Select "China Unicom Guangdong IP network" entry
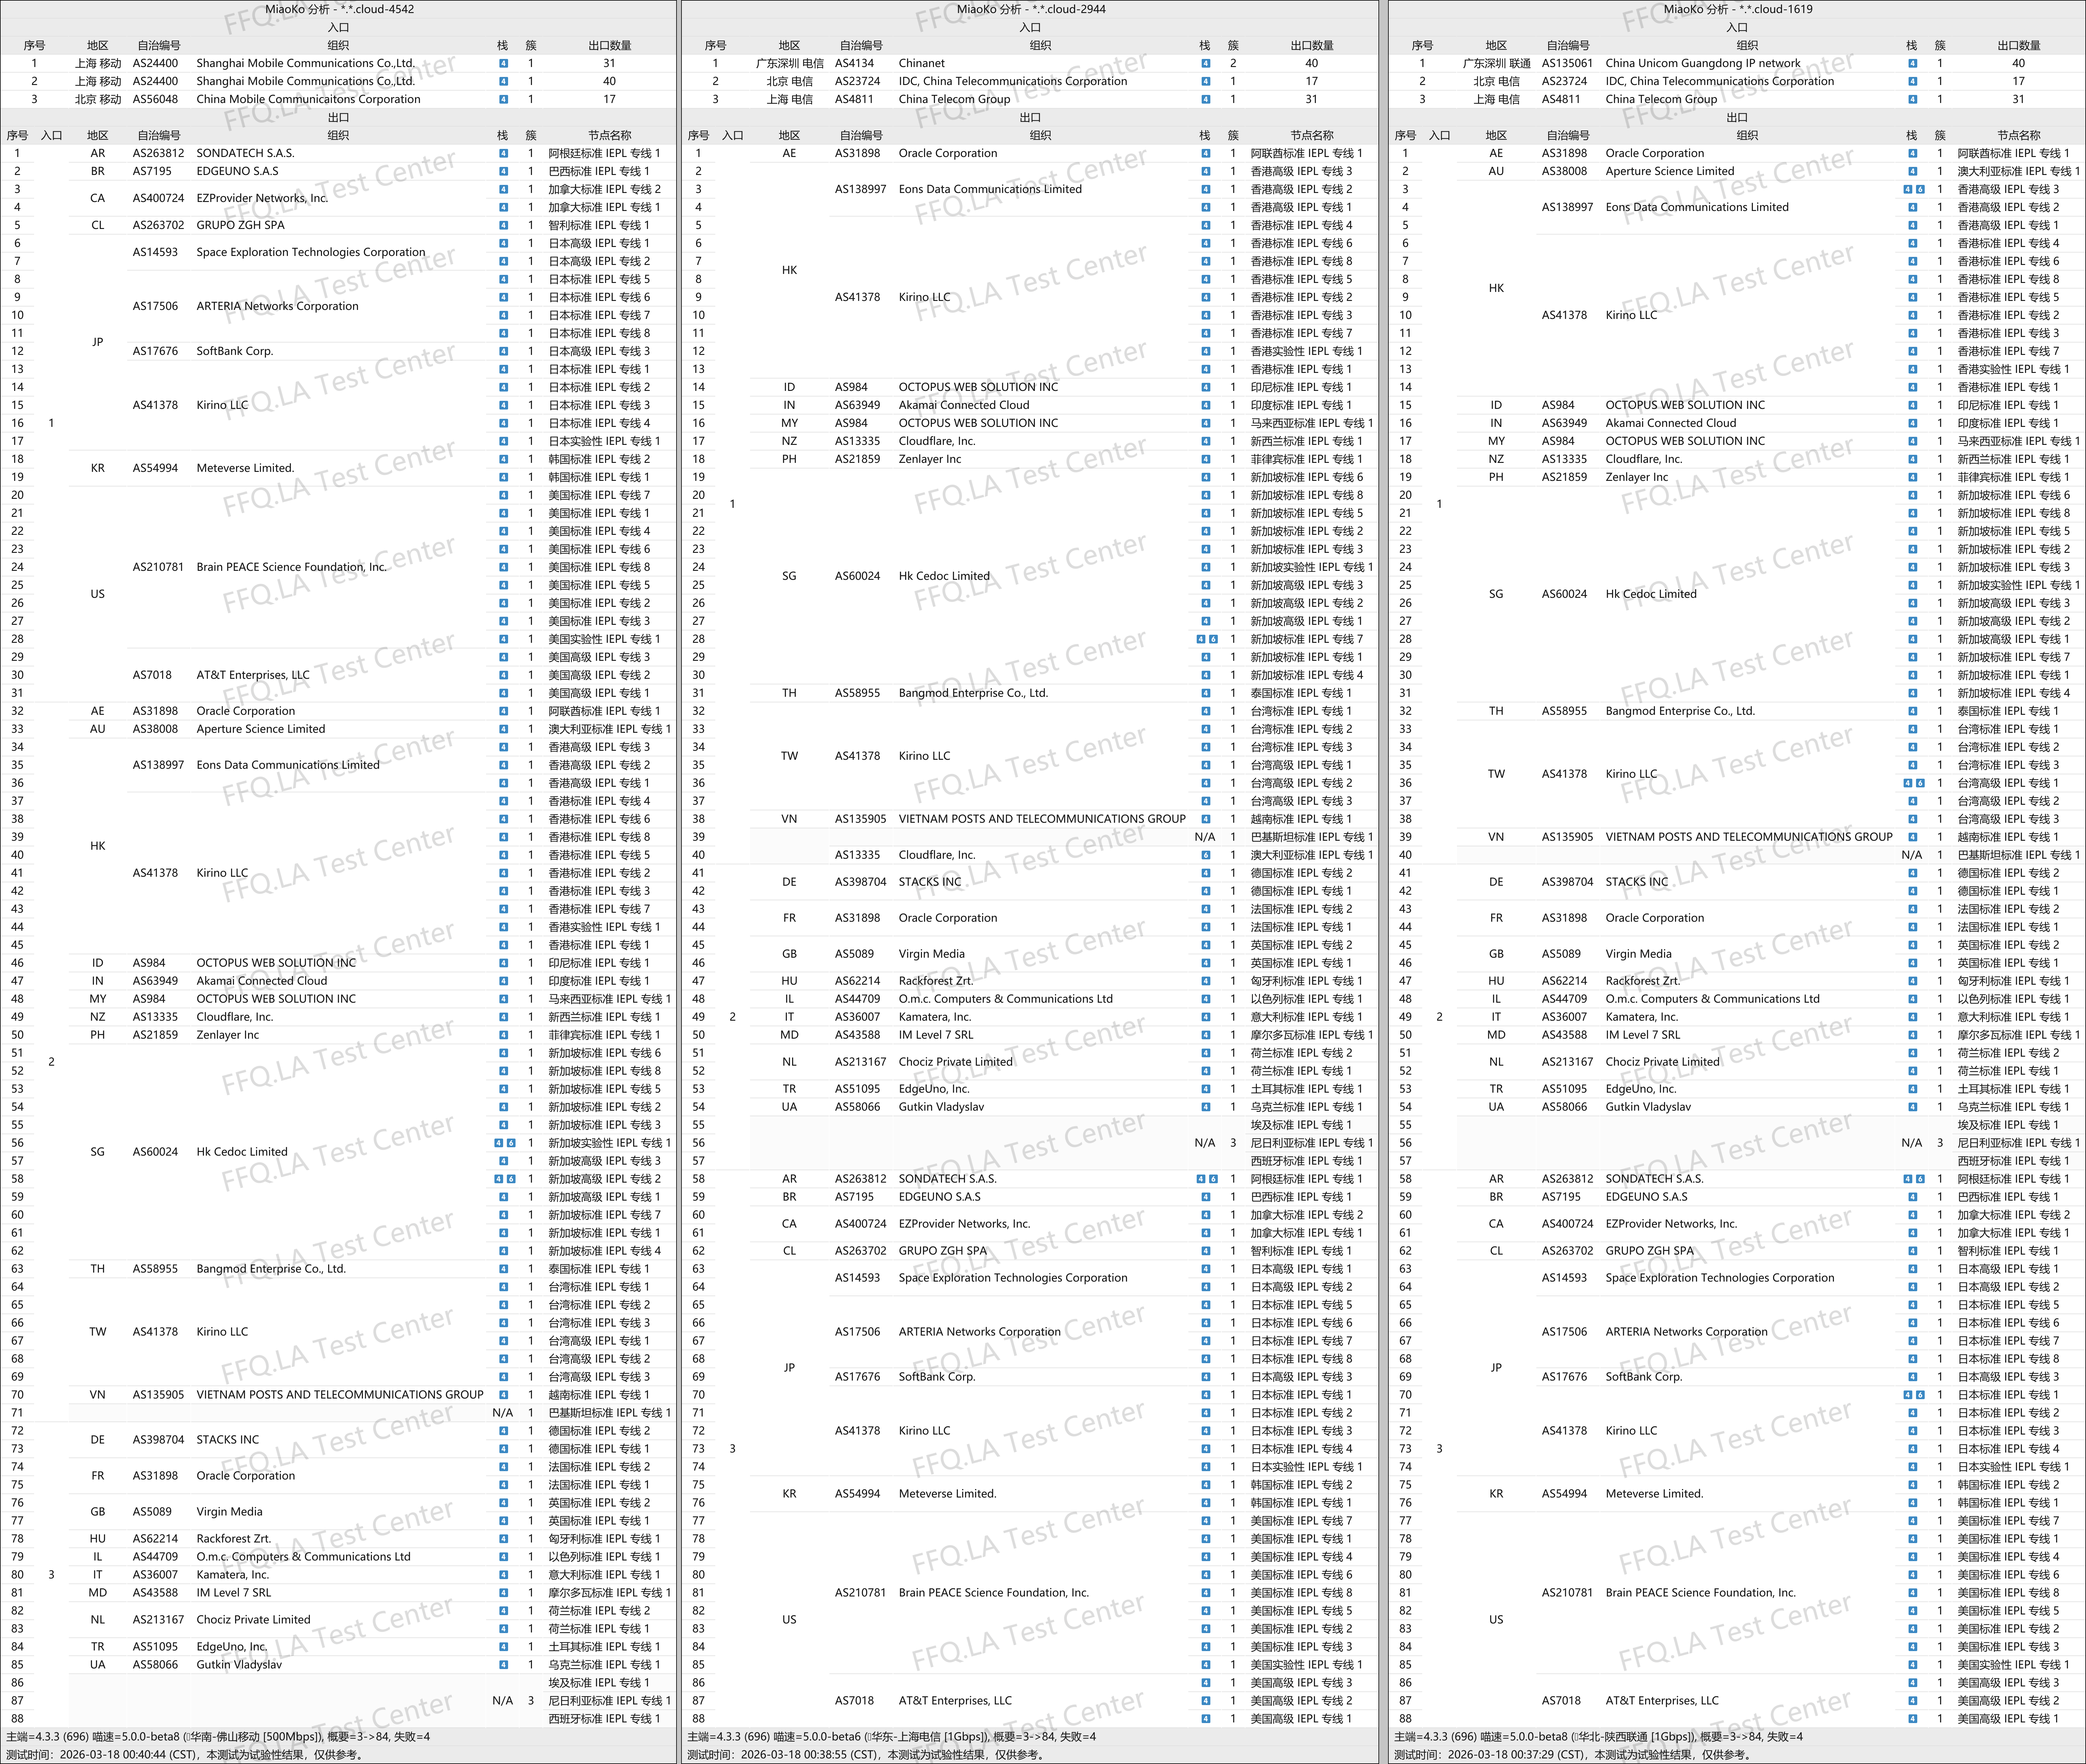Image resolution: width=2086 pixels, height=1764 pixels. (1703, 63)
